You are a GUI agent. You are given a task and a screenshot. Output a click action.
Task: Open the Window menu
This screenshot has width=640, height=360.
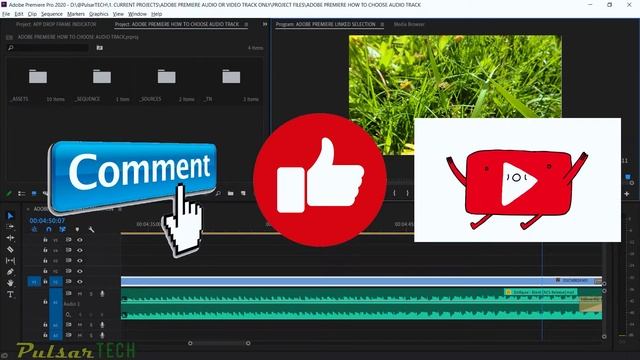[x=137, y=14]
